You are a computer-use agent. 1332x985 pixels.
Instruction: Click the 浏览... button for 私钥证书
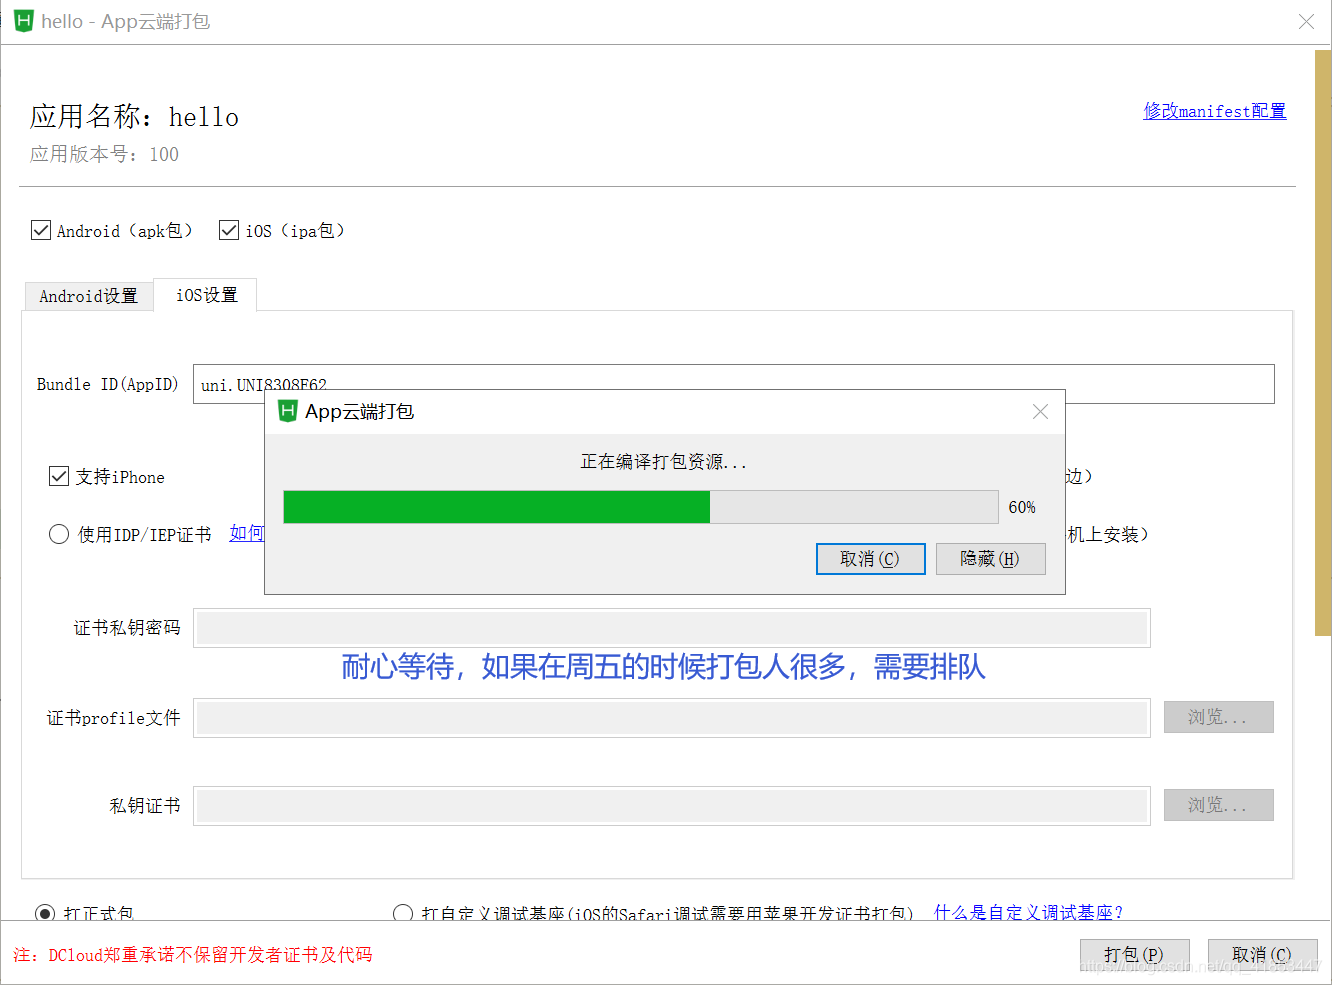1218,805
